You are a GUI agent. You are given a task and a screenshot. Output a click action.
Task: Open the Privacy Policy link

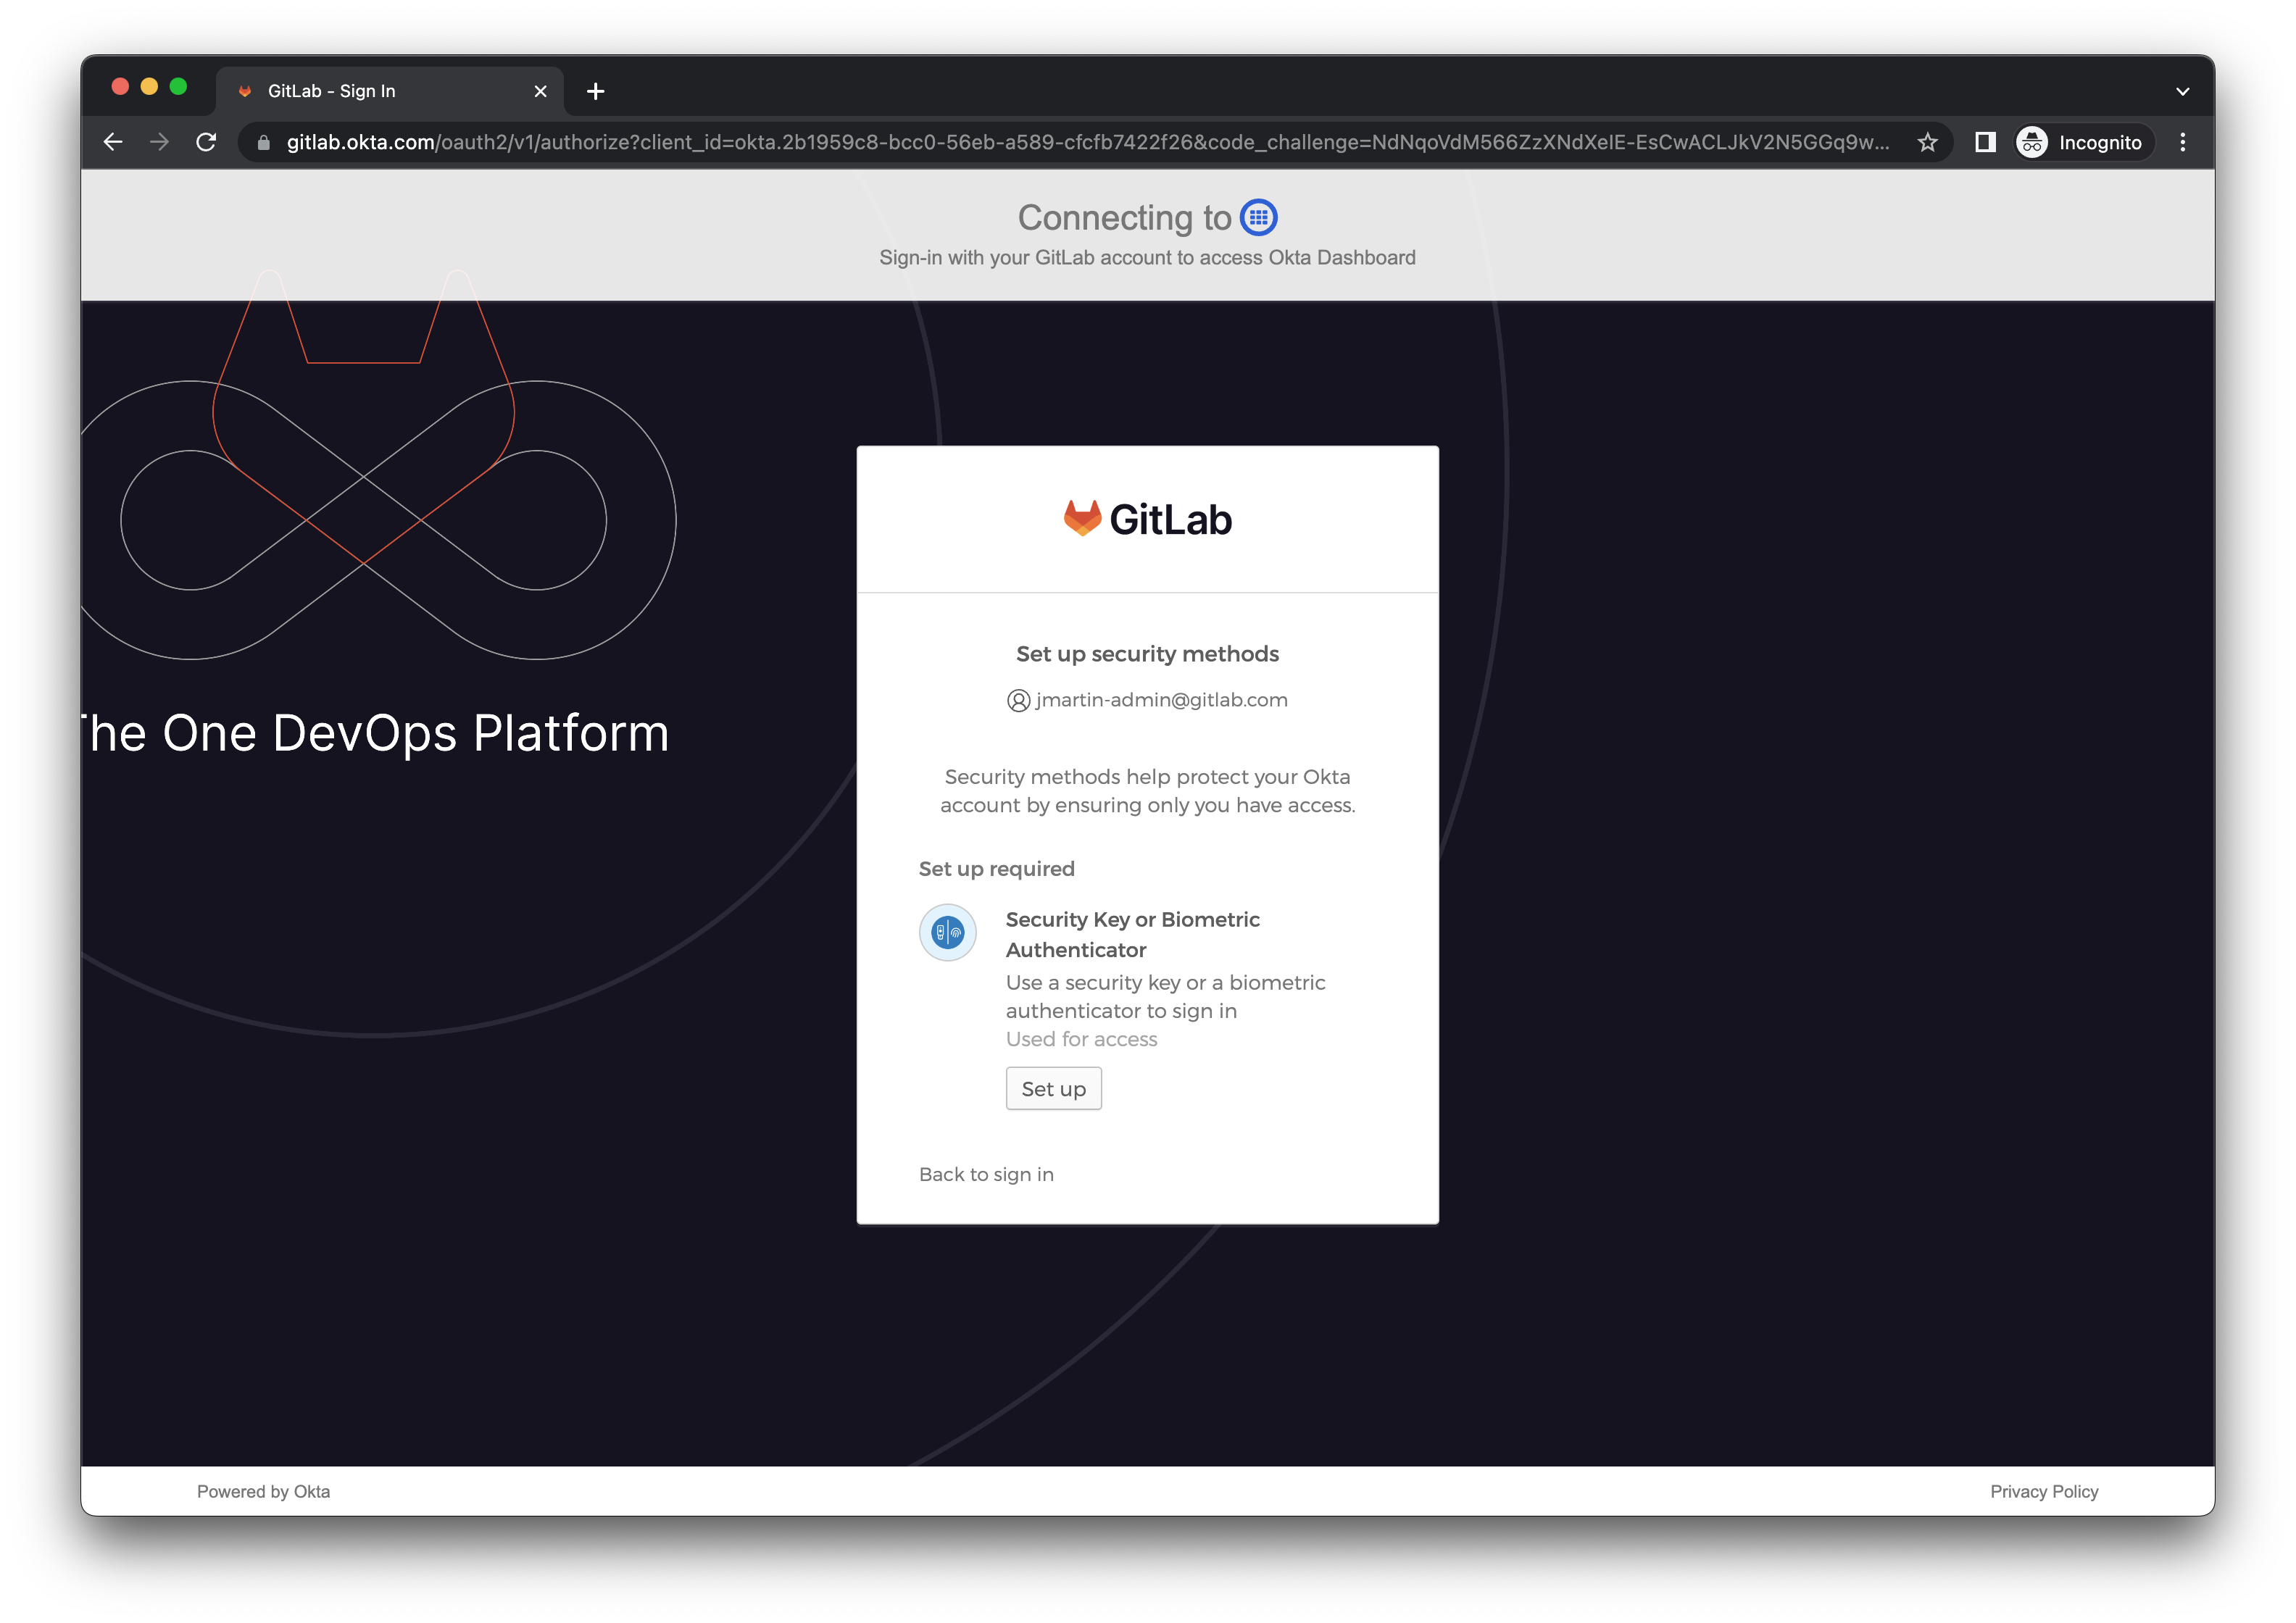[2043, 1491]
